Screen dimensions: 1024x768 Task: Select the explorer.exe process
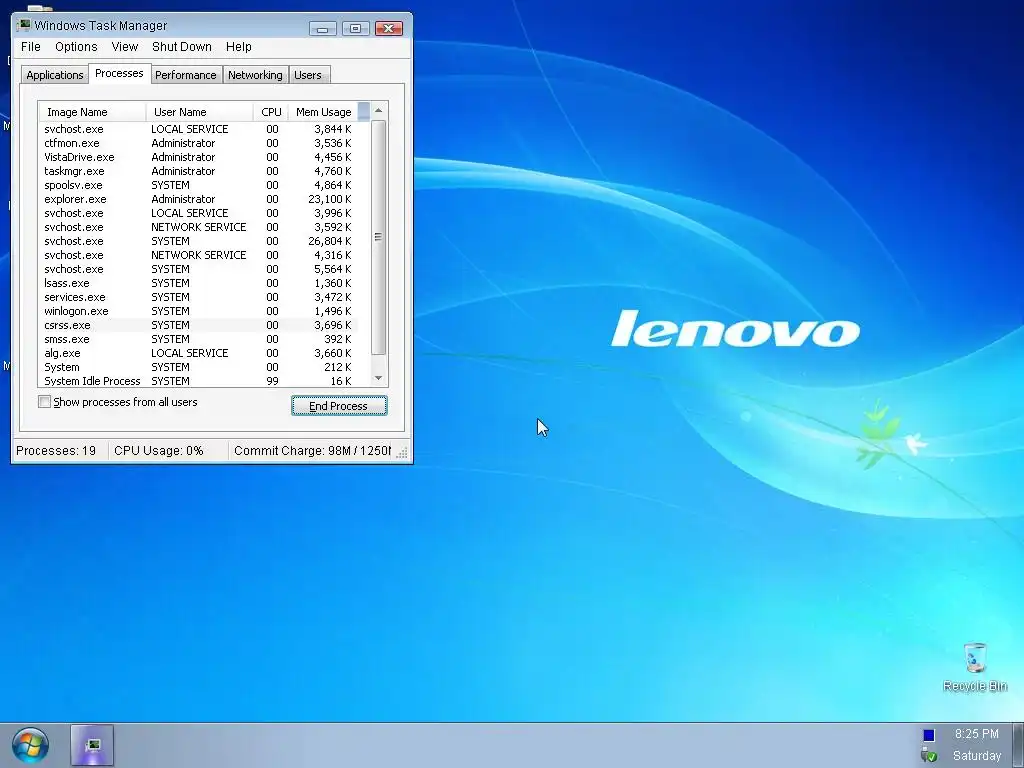198,199
